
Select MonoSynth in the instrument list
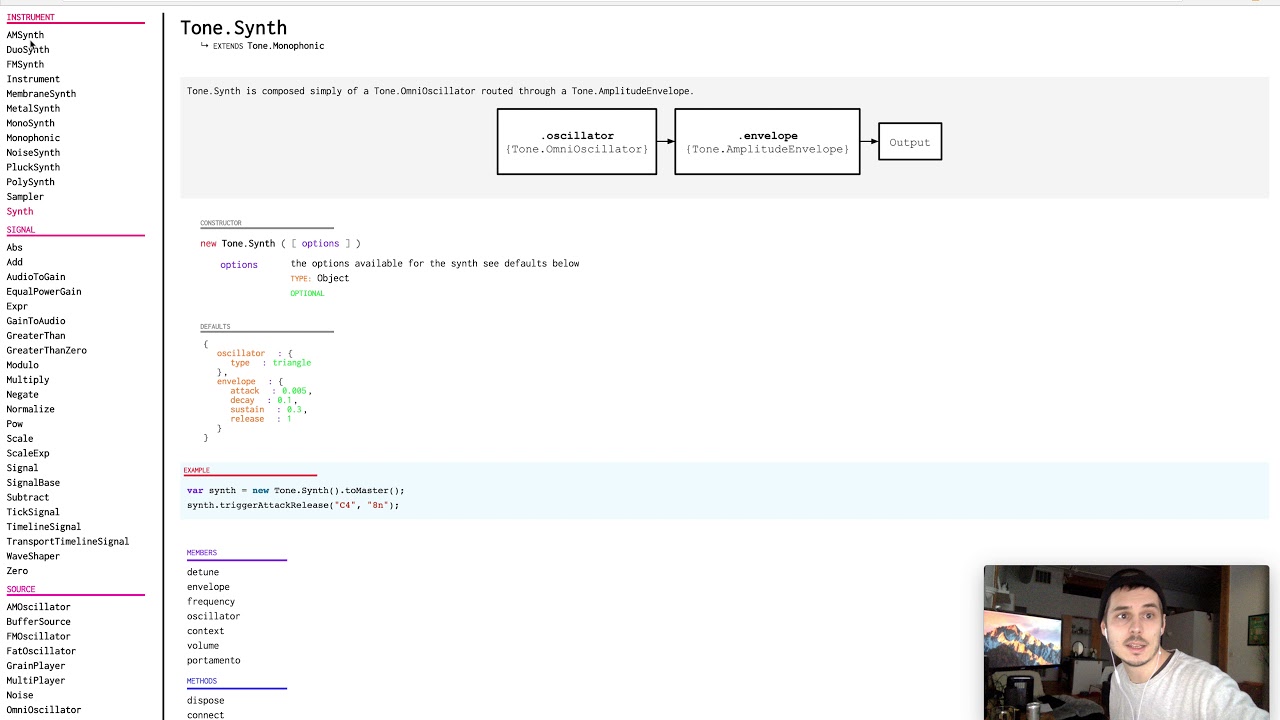pos(30,123)
